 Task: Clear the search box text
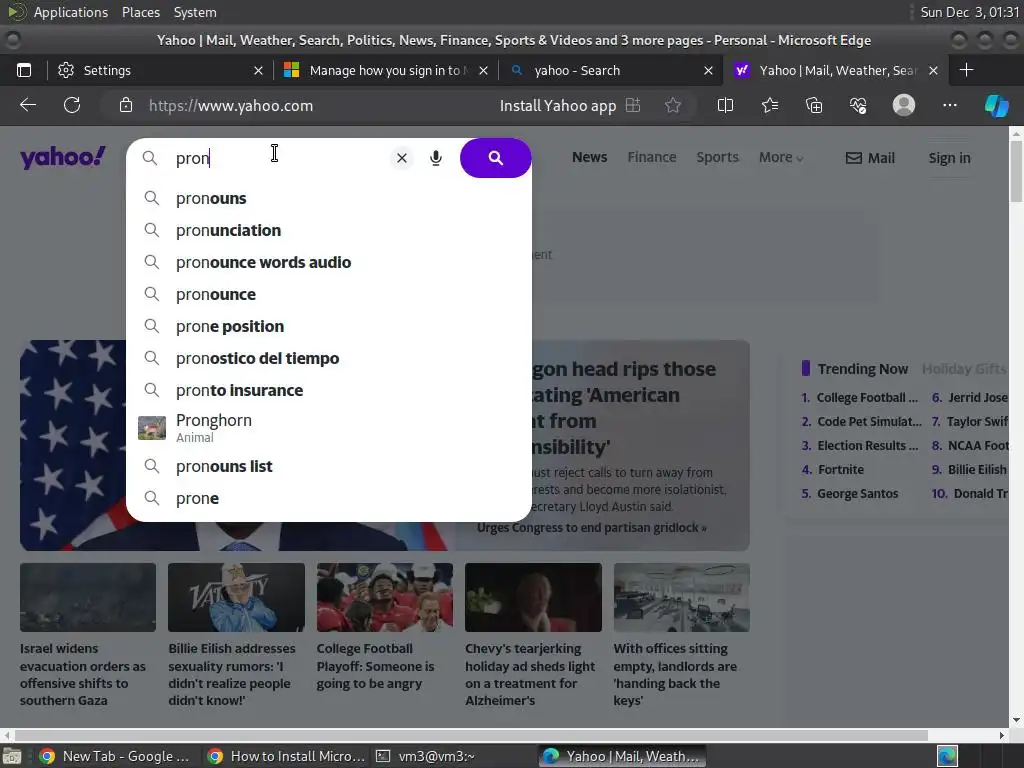(402, 158)
